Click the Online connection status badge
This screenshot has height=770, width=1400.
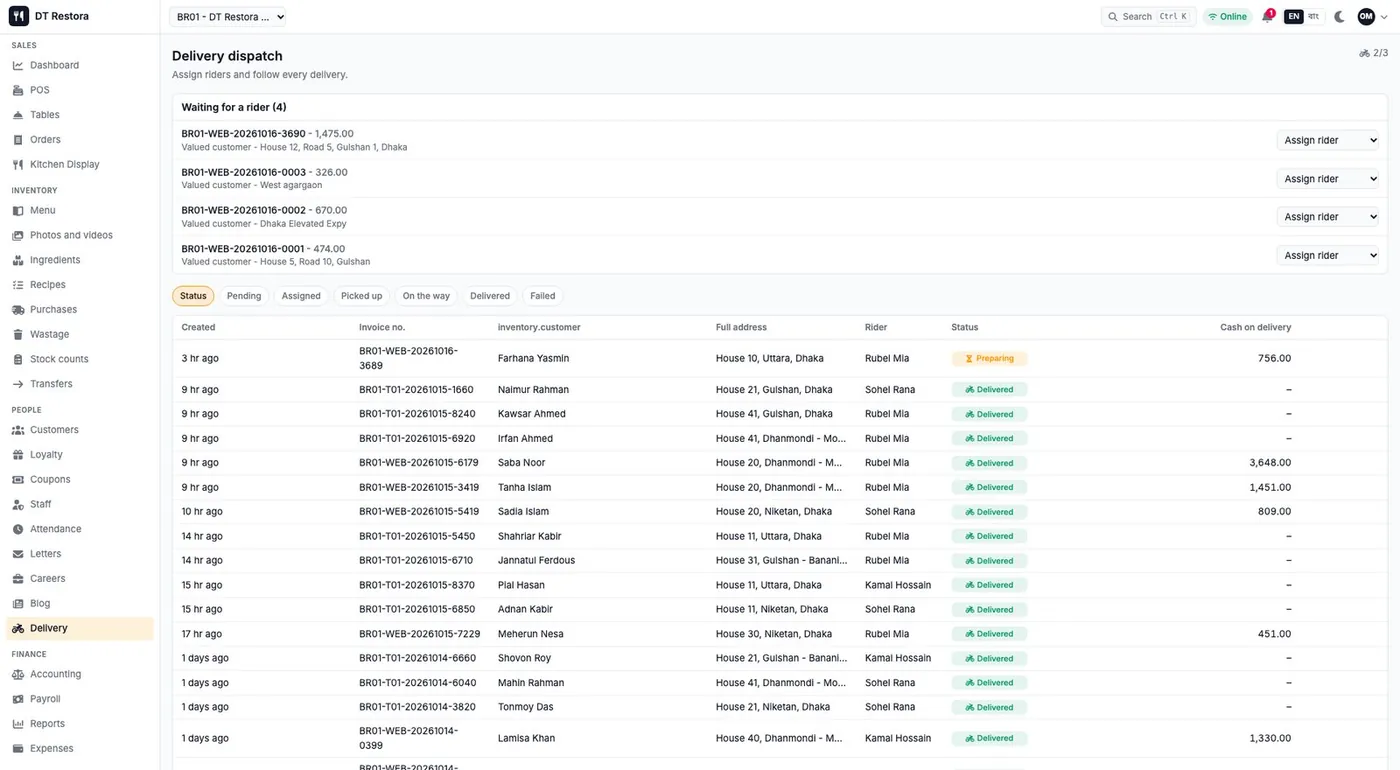(1228, 17)
